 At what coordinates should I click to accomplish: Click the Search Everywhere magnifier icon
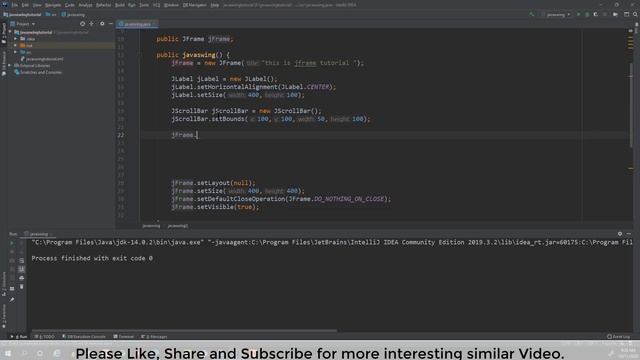point(635,14)
